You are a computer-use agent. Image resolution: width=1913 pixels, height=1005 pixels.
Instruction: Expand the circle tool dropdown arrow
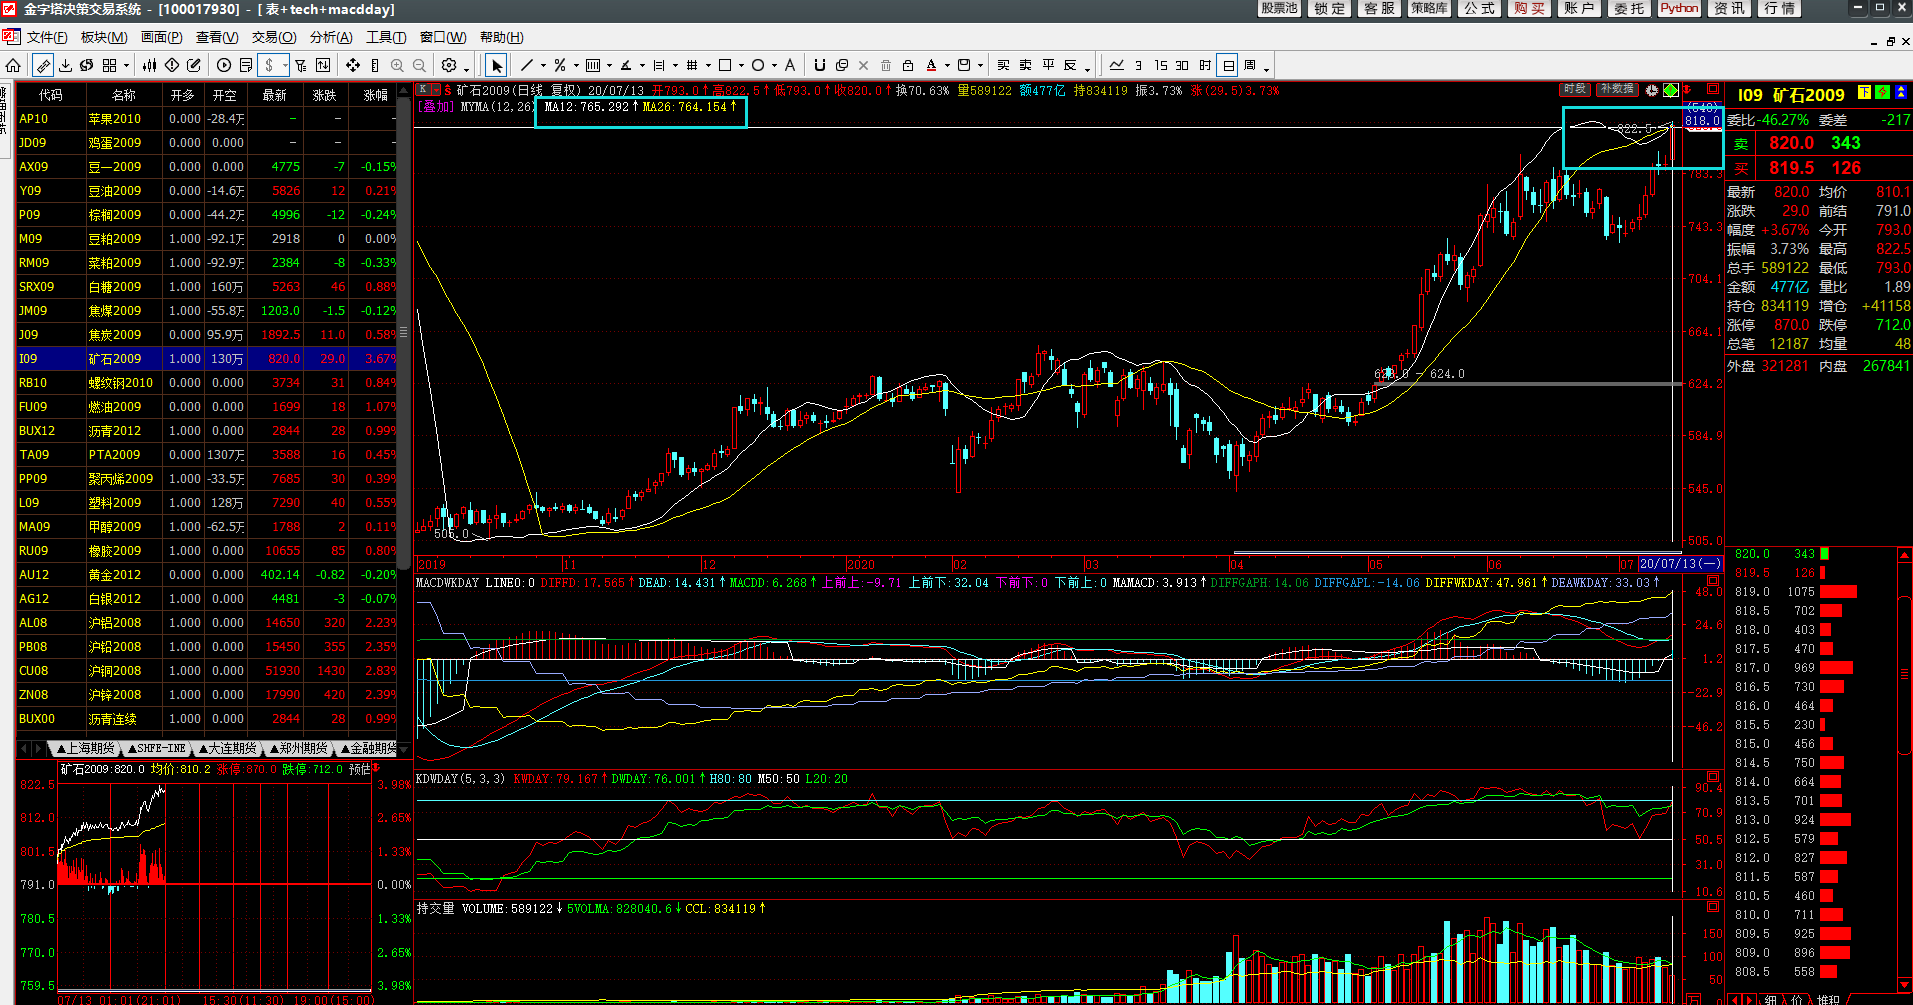point(774,66)
